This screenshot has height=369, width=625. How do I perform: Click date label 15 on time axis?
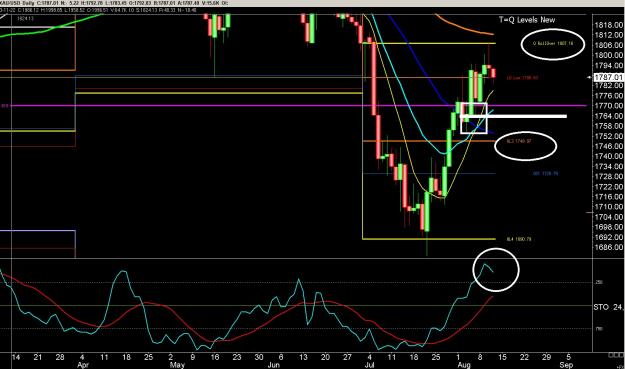pos(502,357)
